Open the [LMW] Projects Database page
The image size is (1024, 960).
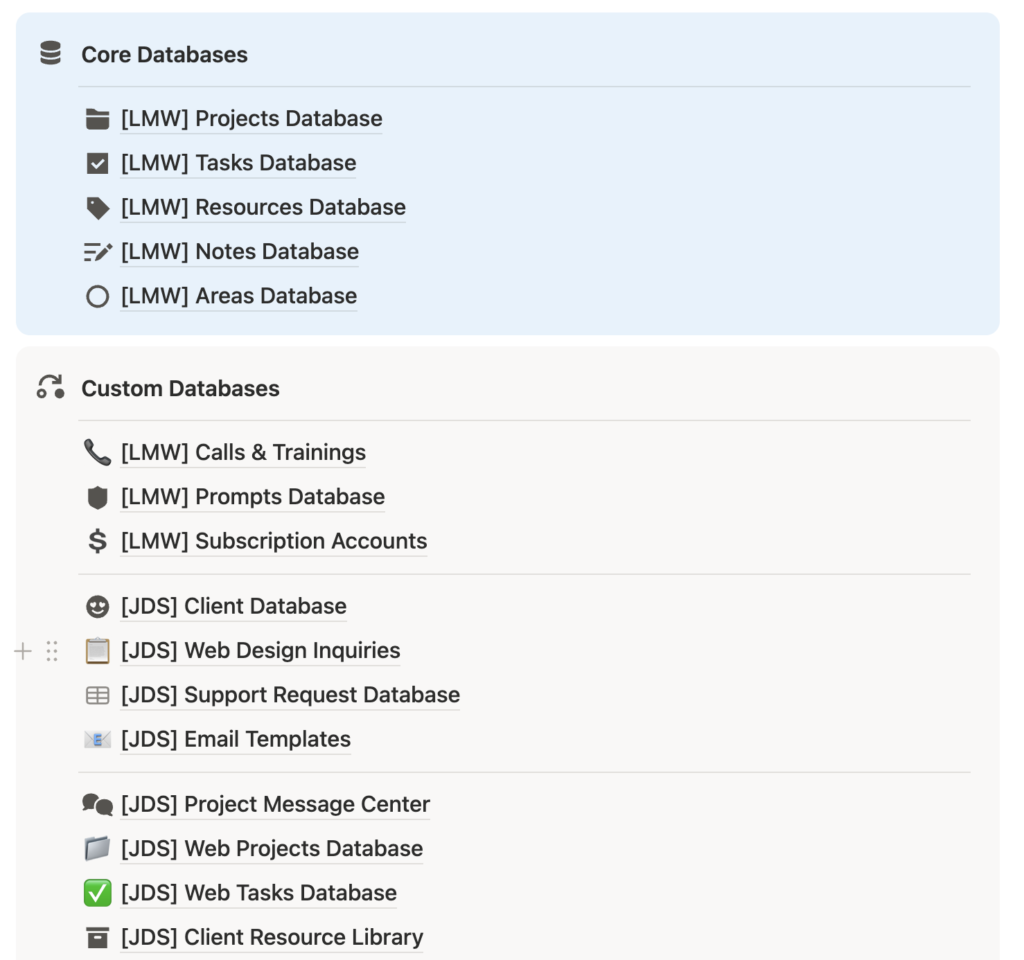point(251,119)
